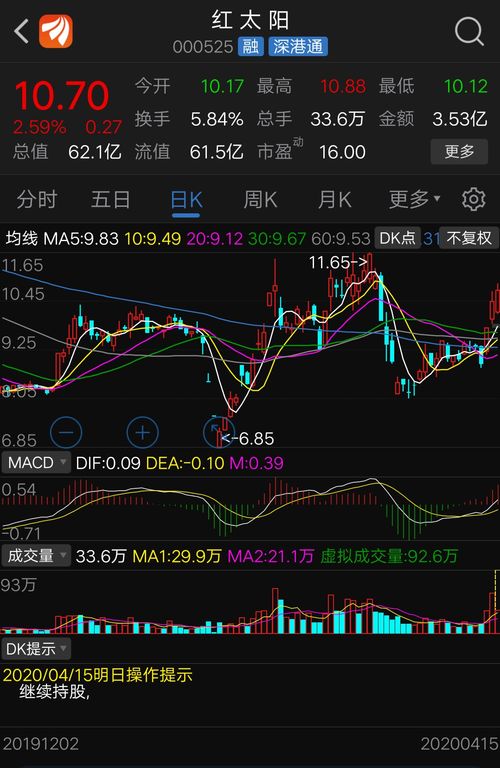The height and width of the screenshot is (768, 500).
Task: Tap the 融 margin trading badge
Action: (251, 47)
